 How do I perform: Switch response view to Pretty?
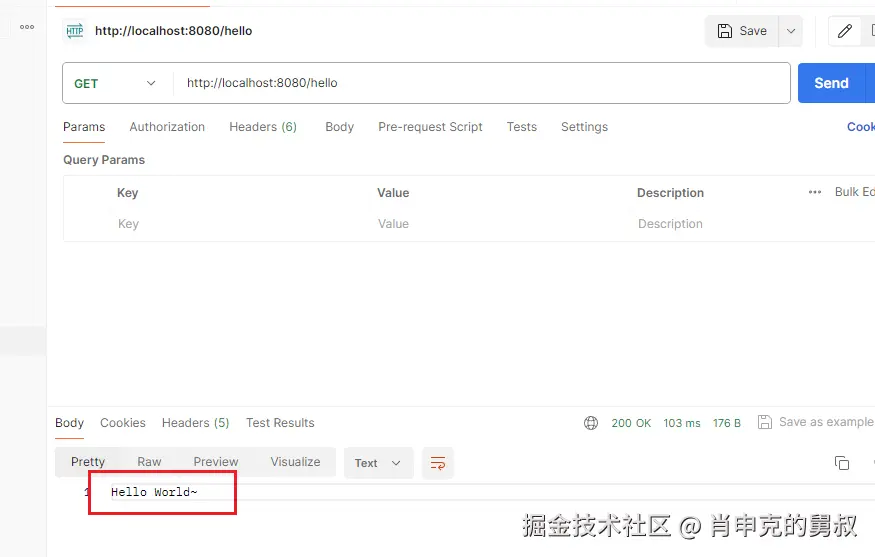point(88,462)
